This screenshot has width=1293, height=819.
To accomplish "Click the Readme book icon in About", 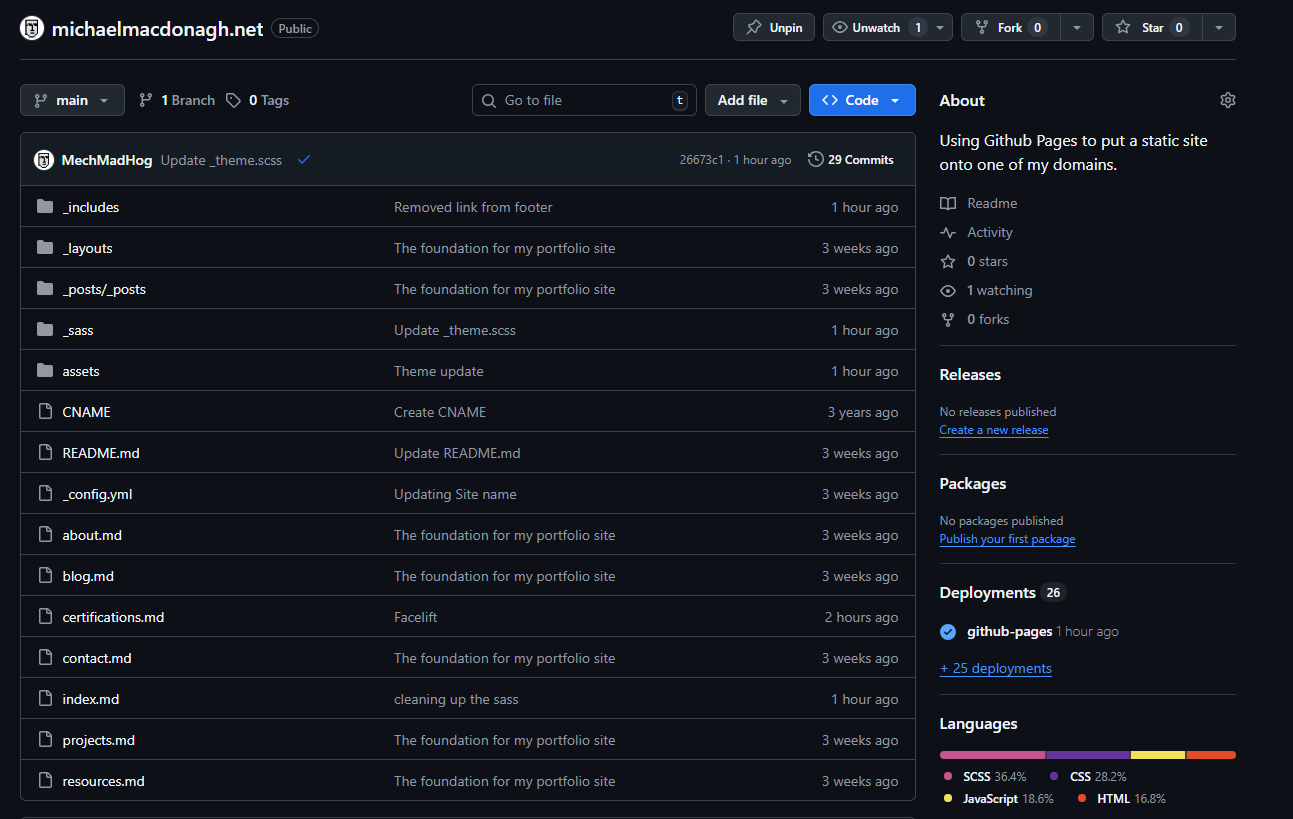I will [948, 203].
